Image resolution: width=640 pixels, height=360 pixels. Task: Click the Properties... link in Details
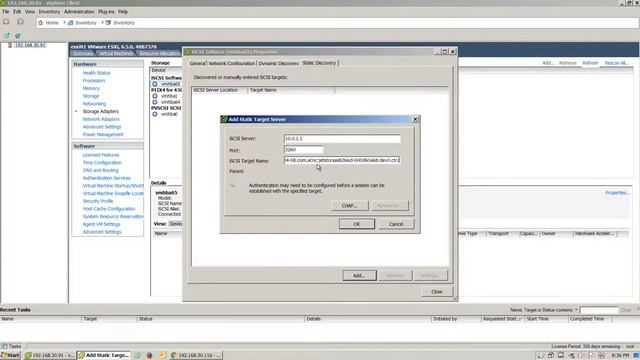[617, 193]
